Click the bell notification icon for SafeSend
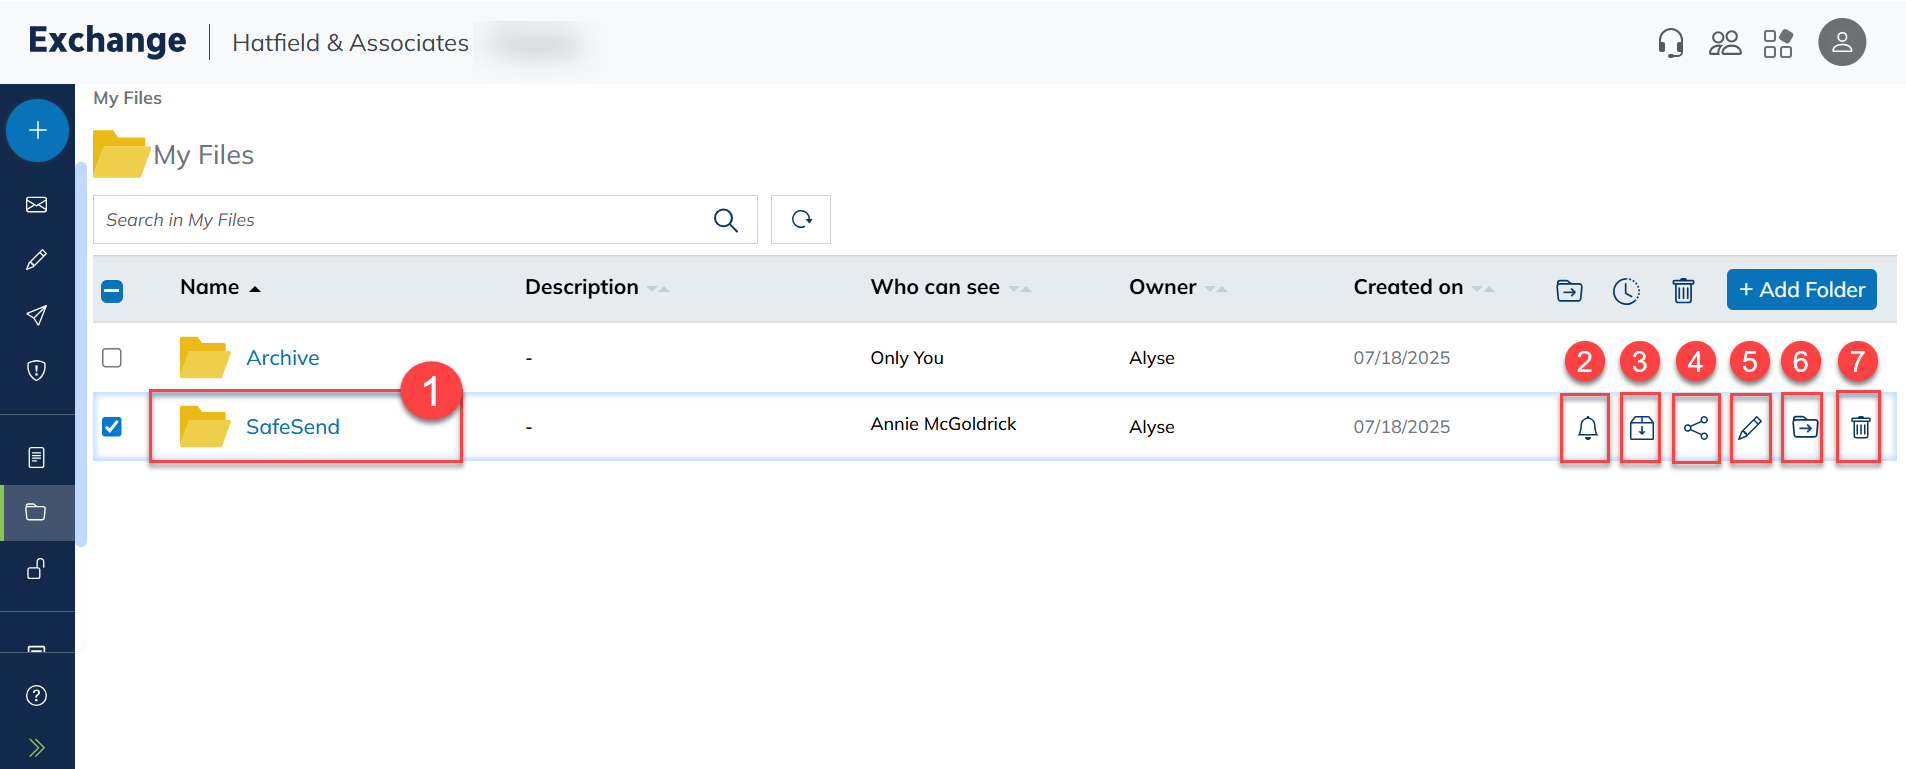This screenshot has width=1906, height=769. (1587, 429)
